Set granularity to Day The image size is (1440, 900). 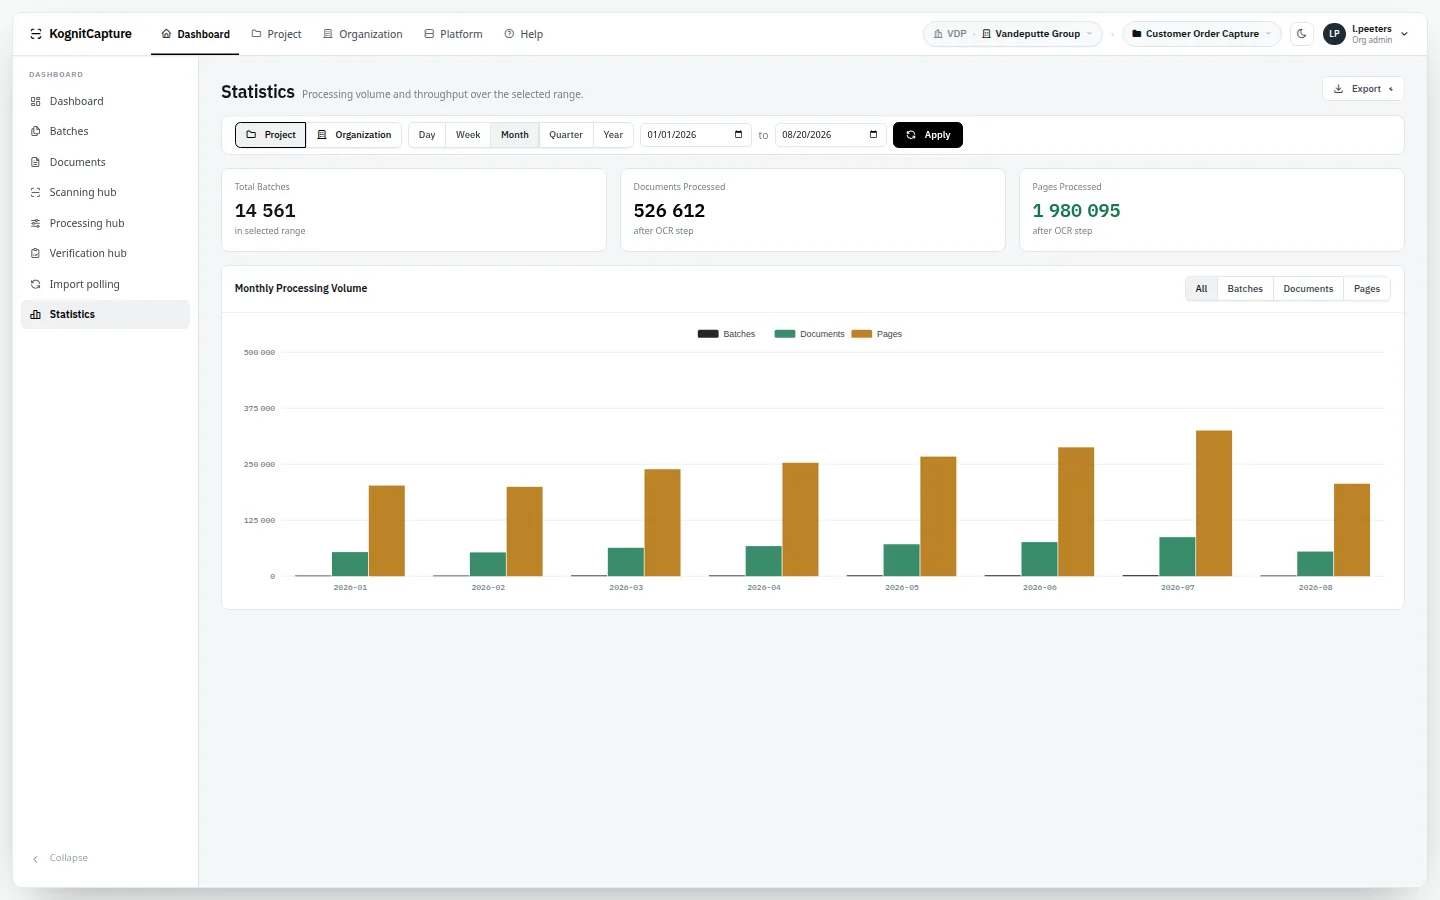click(x=427, y=135)
